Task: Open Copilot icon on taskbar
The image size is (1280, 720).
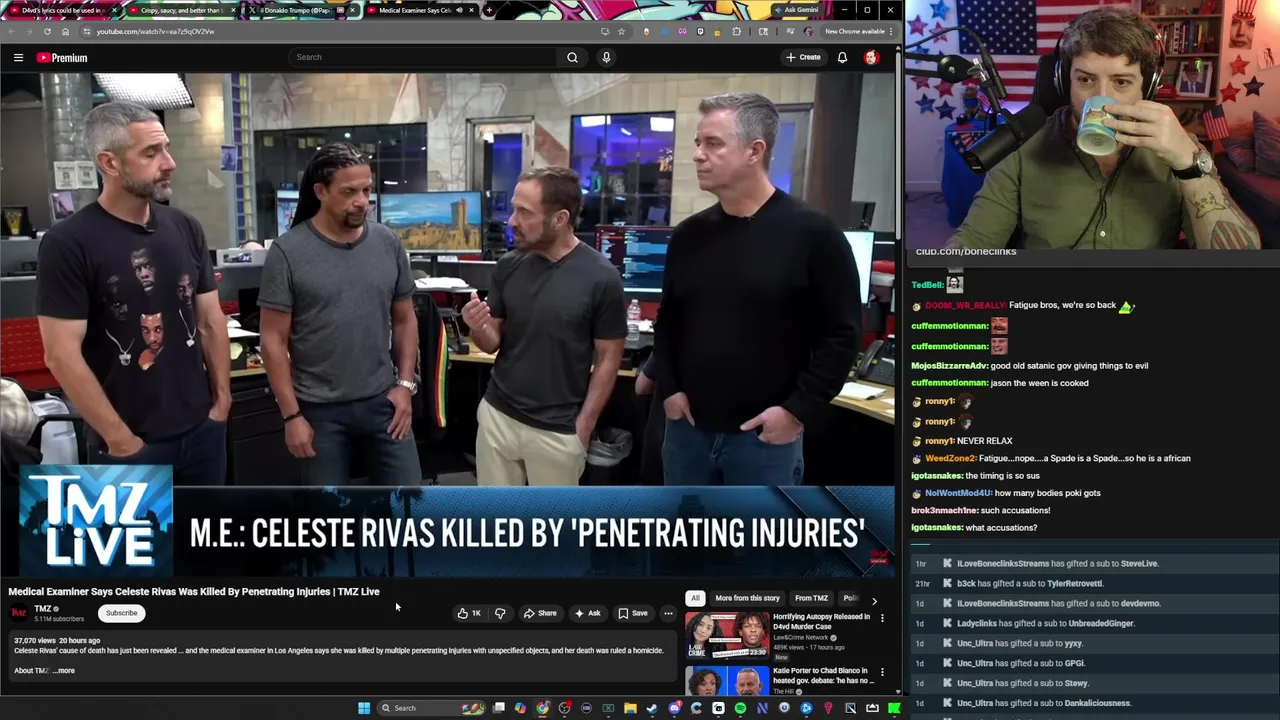Action: pyautogui.click(x=520, y=708)
